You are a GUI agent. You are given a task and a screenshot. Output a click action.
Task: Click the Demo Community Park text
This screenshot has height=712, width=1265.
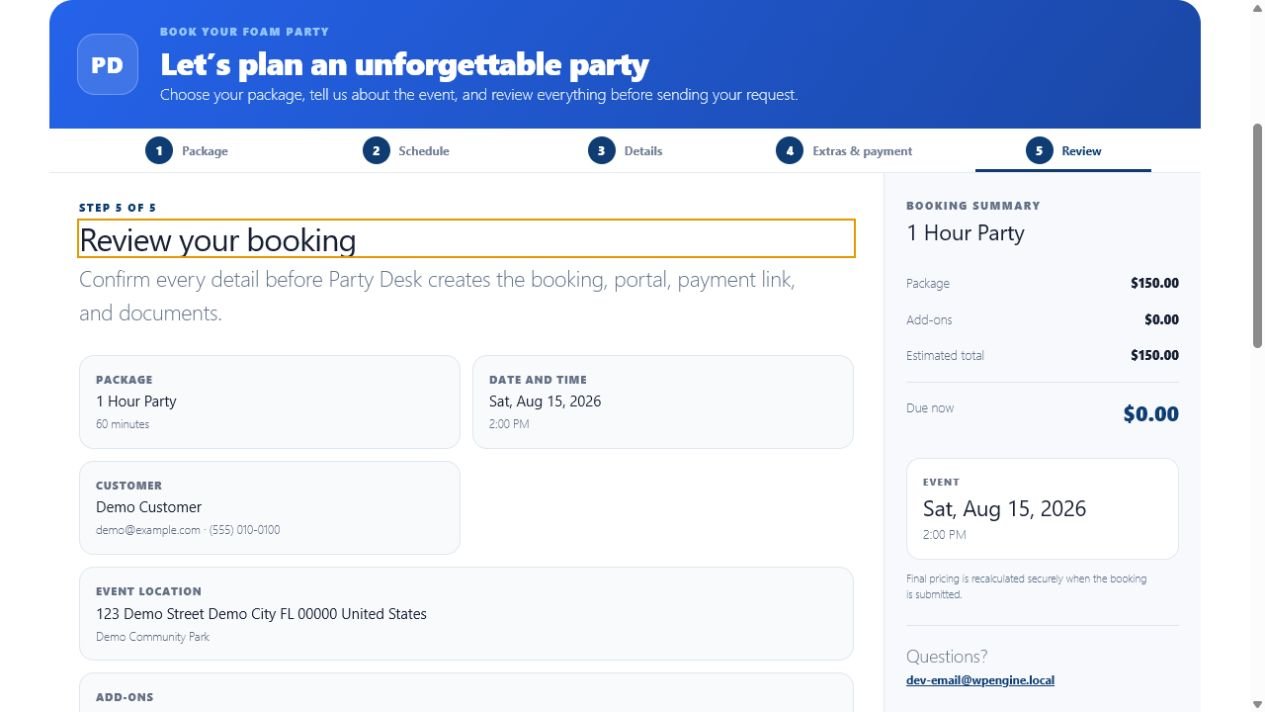click(153, 637)
